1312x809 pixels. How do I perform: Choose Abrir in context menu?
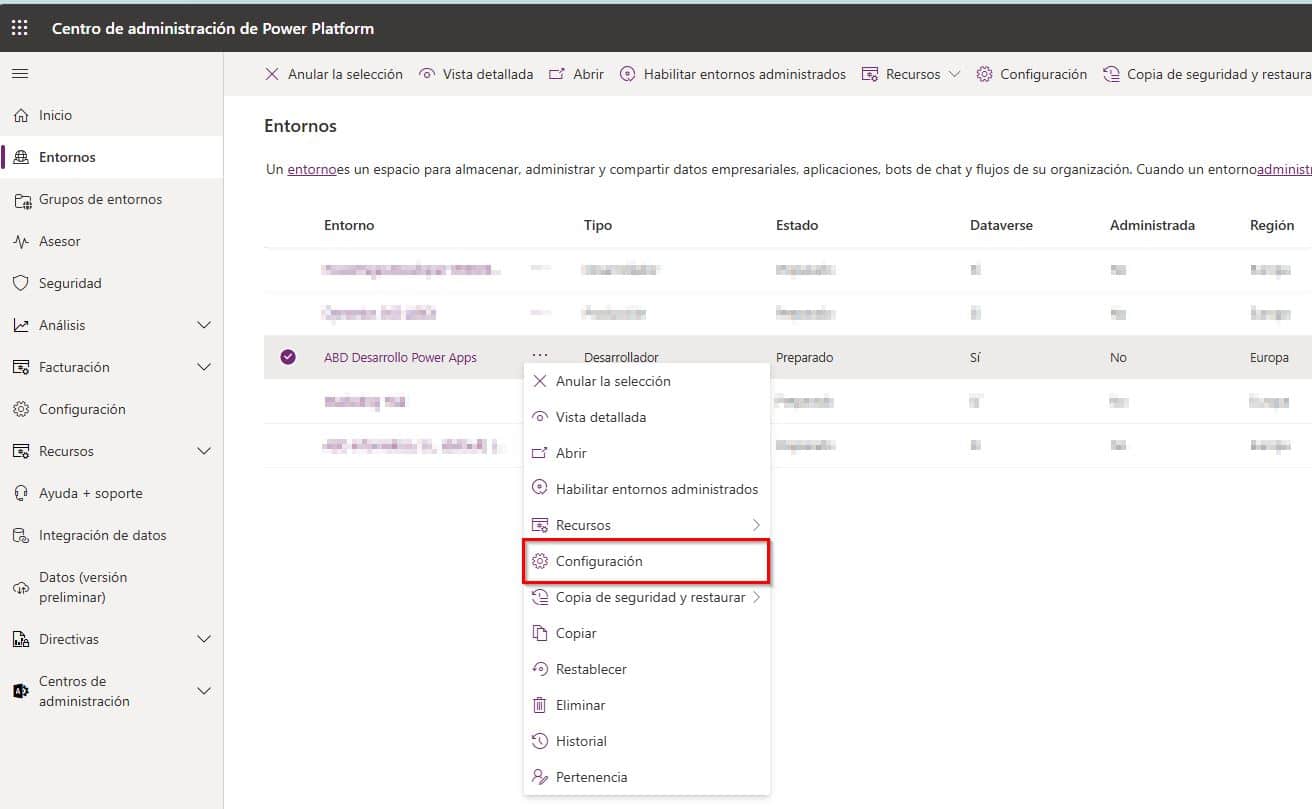[647, 453]
